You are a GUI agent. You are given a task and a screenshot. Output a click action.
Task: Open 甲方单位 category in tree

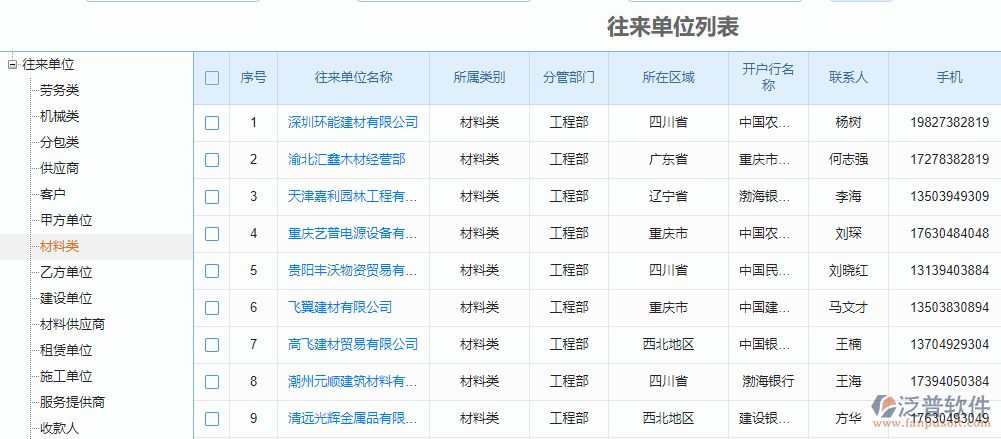66,220
